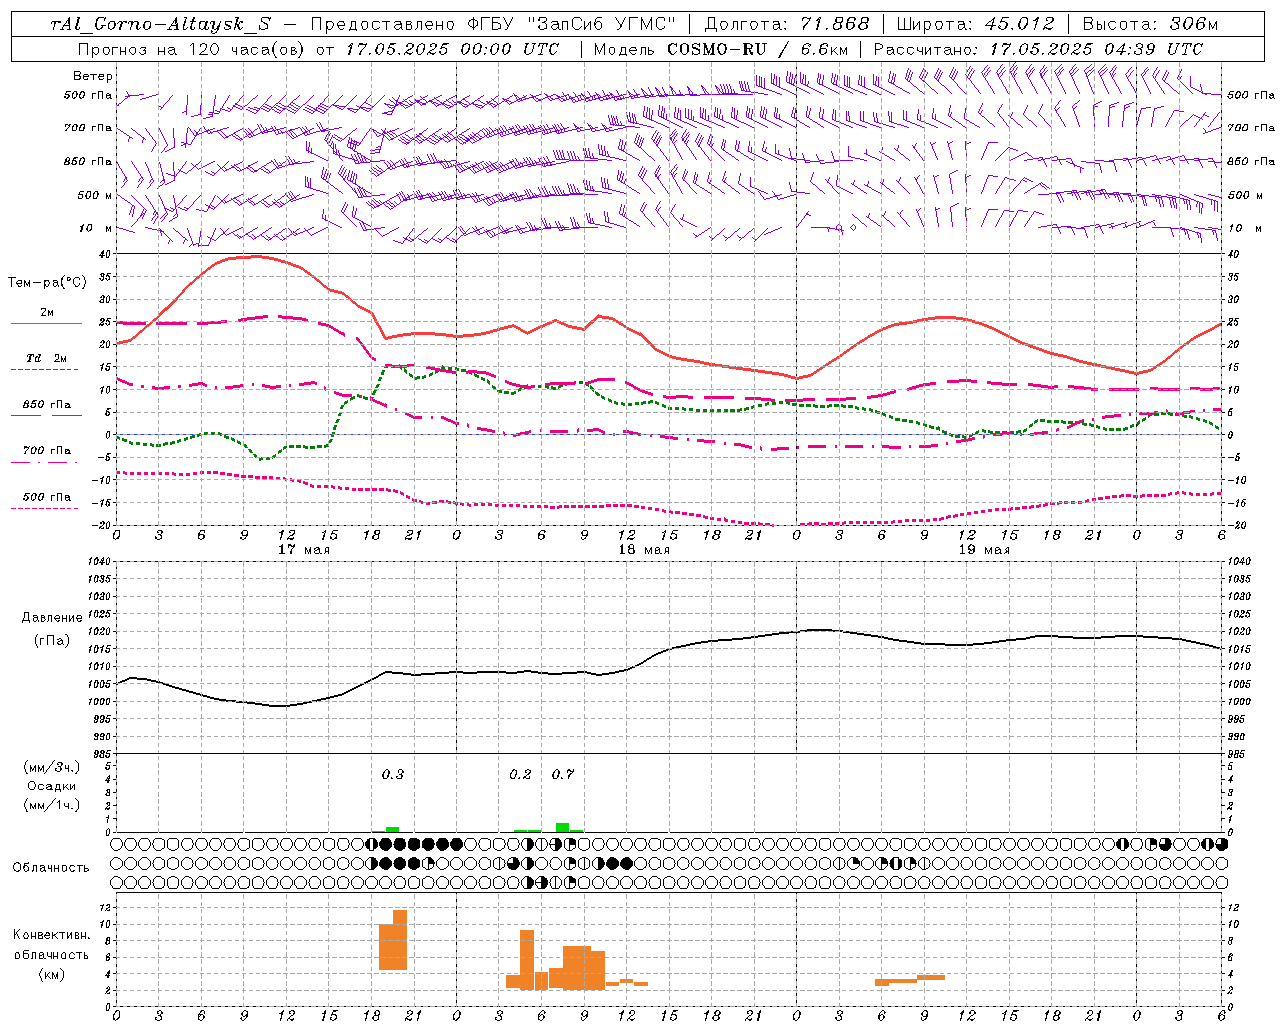Viewport: 1280px width, 1024px height.
Task: Click solid red line under 2м legend
Action: pos(46,324)
